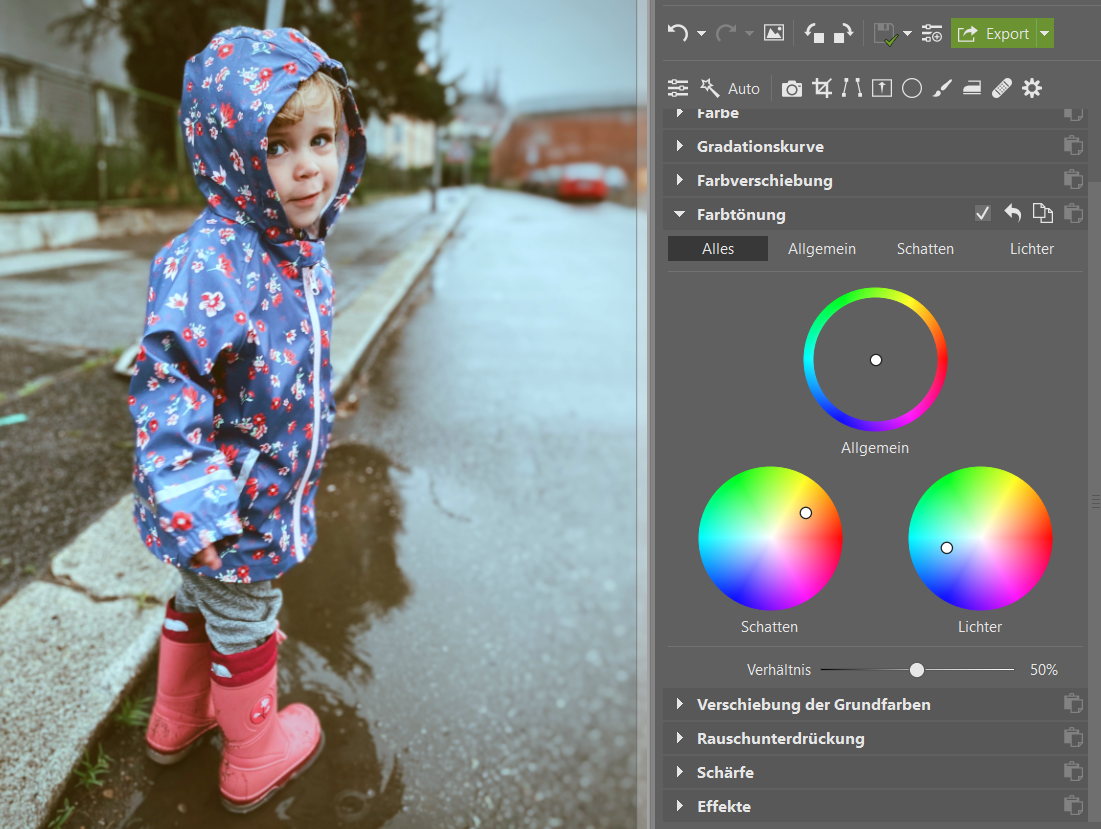The image size is (1101, 829).
Task: Click the undo arrow icon
Action: (x=678, y=33)
